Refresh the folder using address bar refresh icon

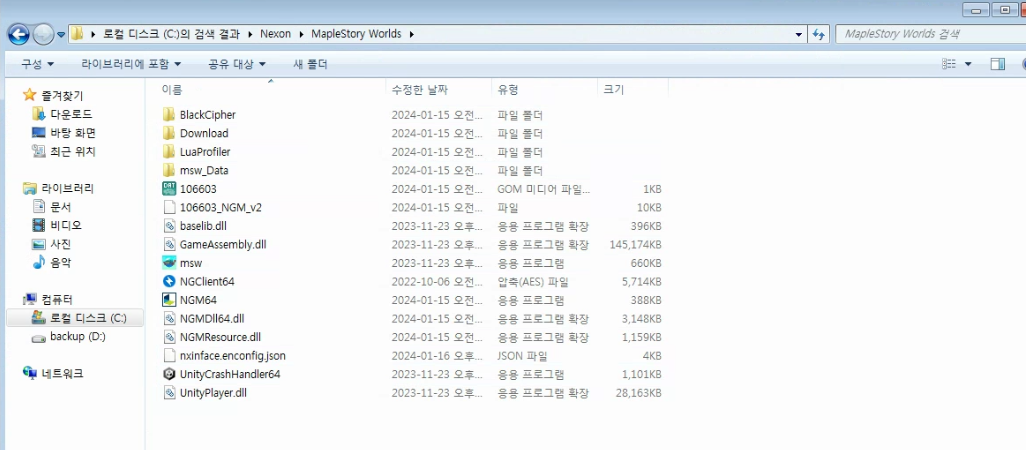click(x=818, y=34)
